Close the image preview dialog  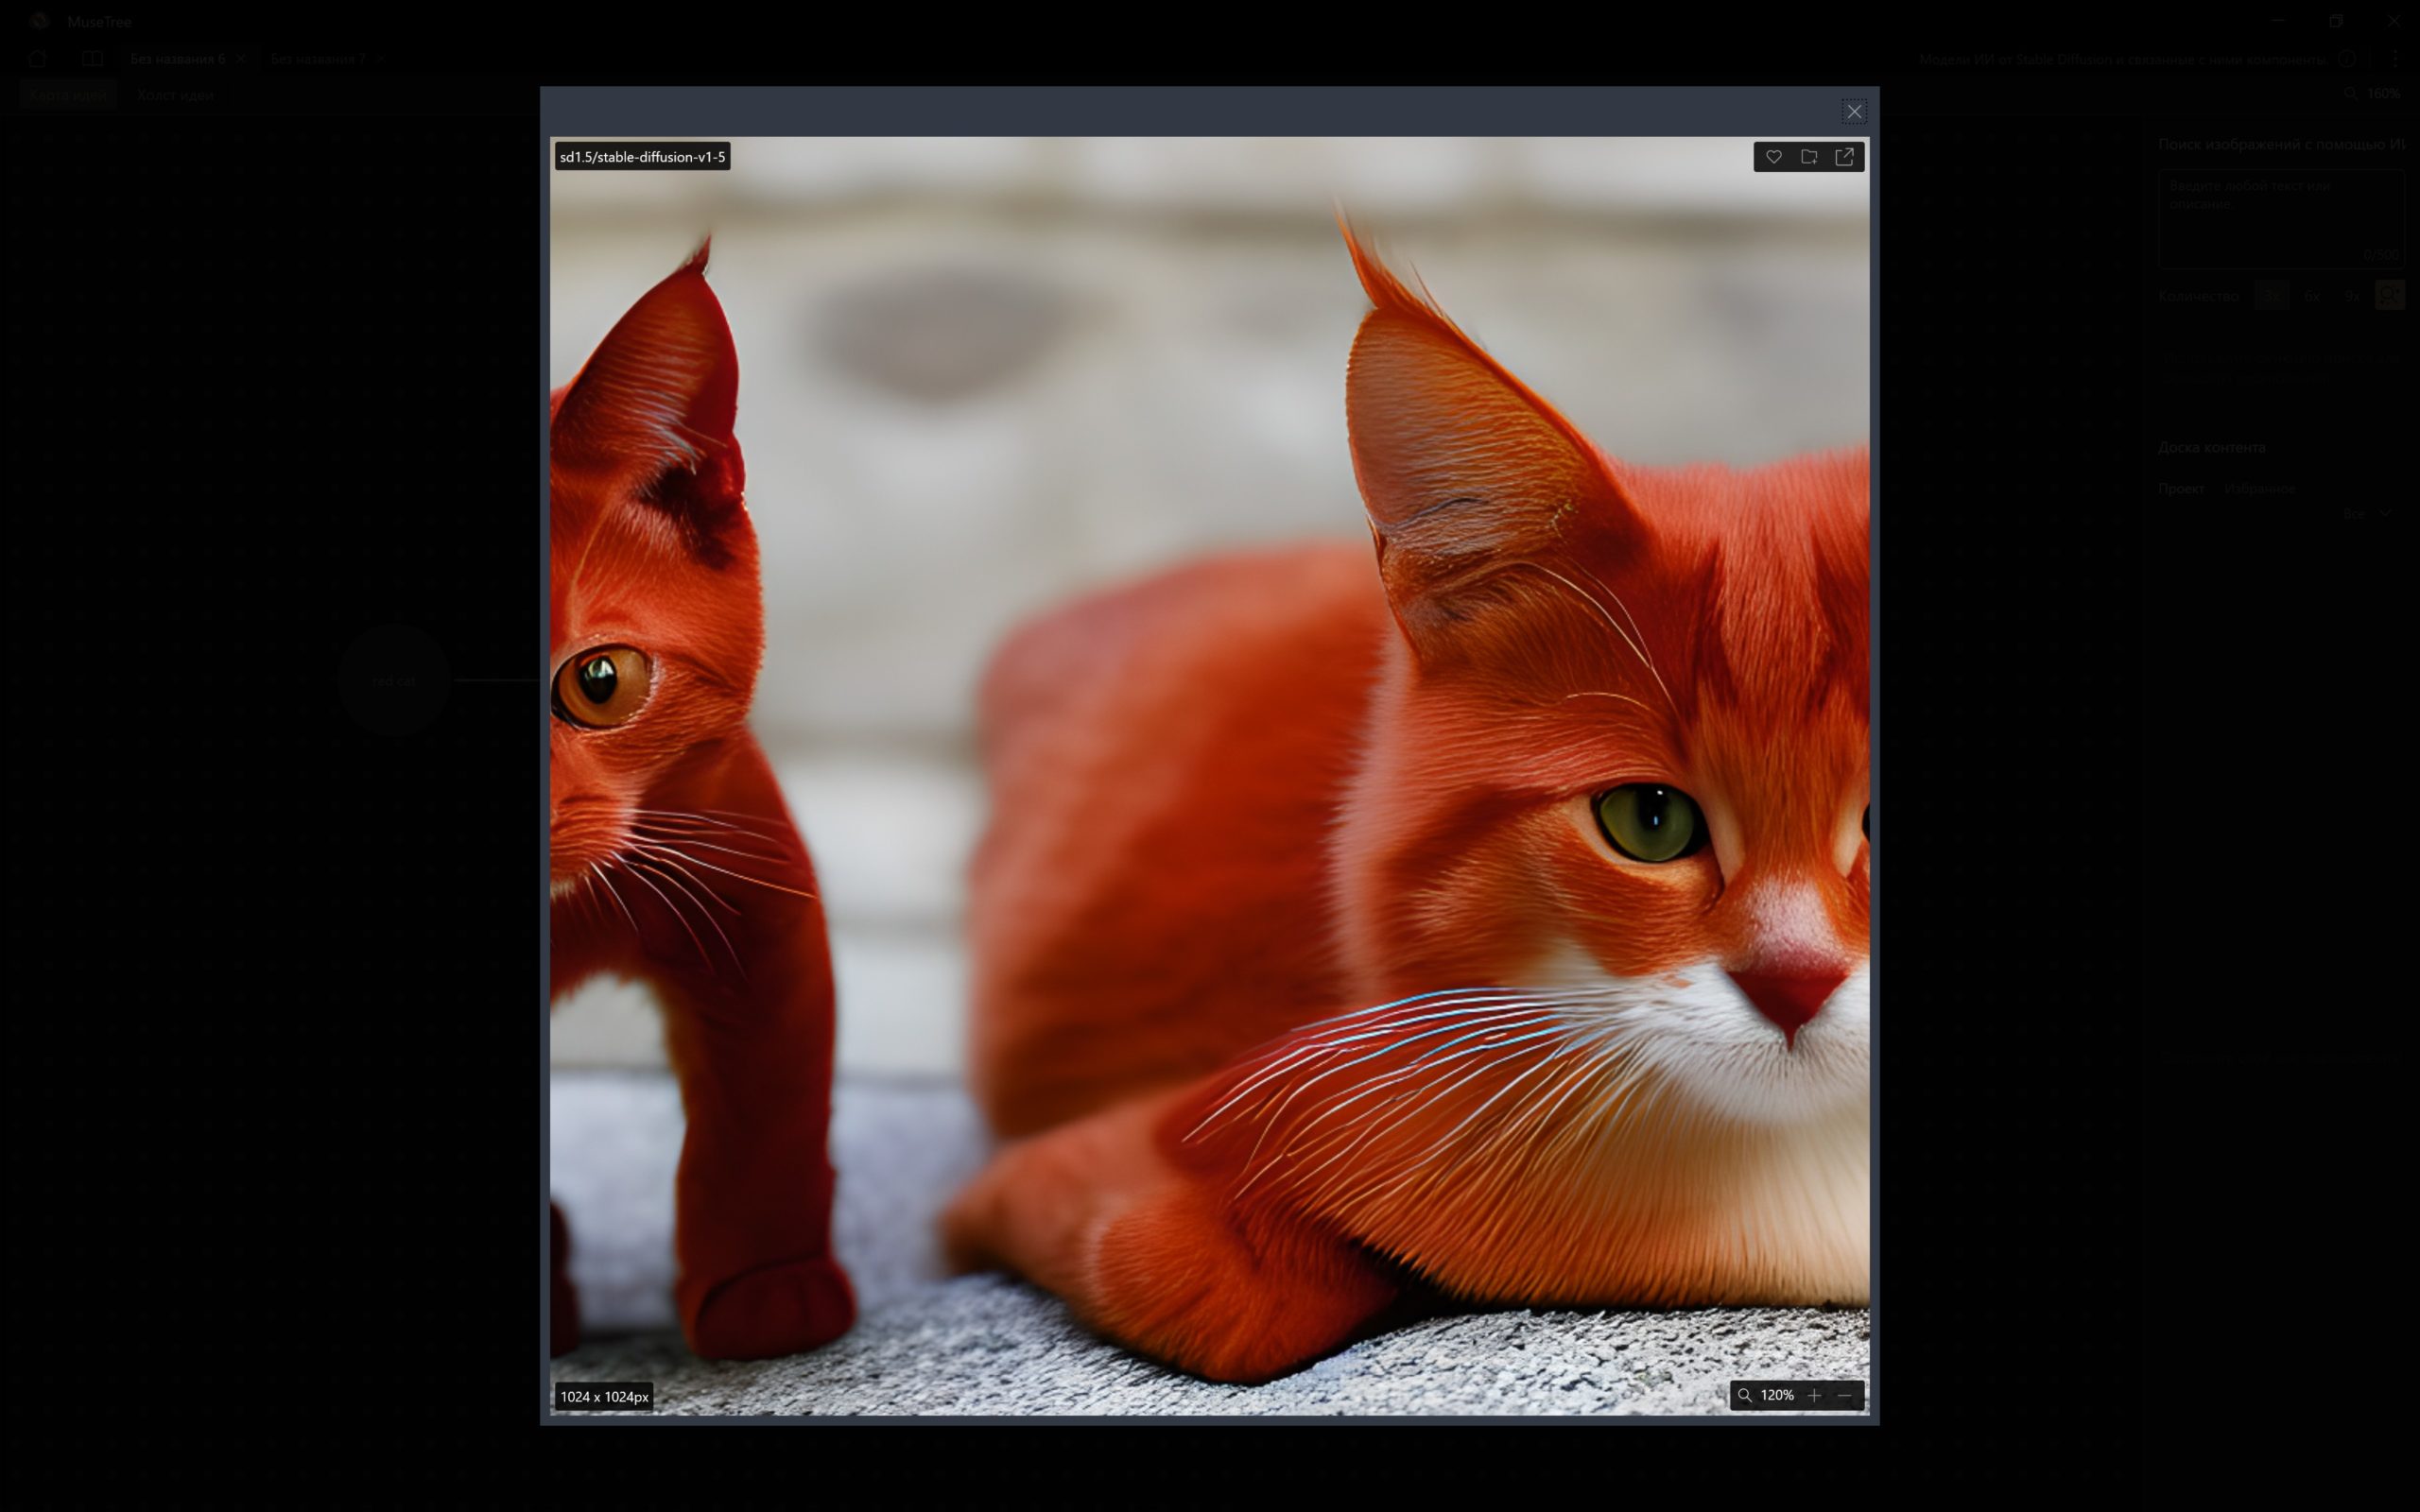point(1853,112)
